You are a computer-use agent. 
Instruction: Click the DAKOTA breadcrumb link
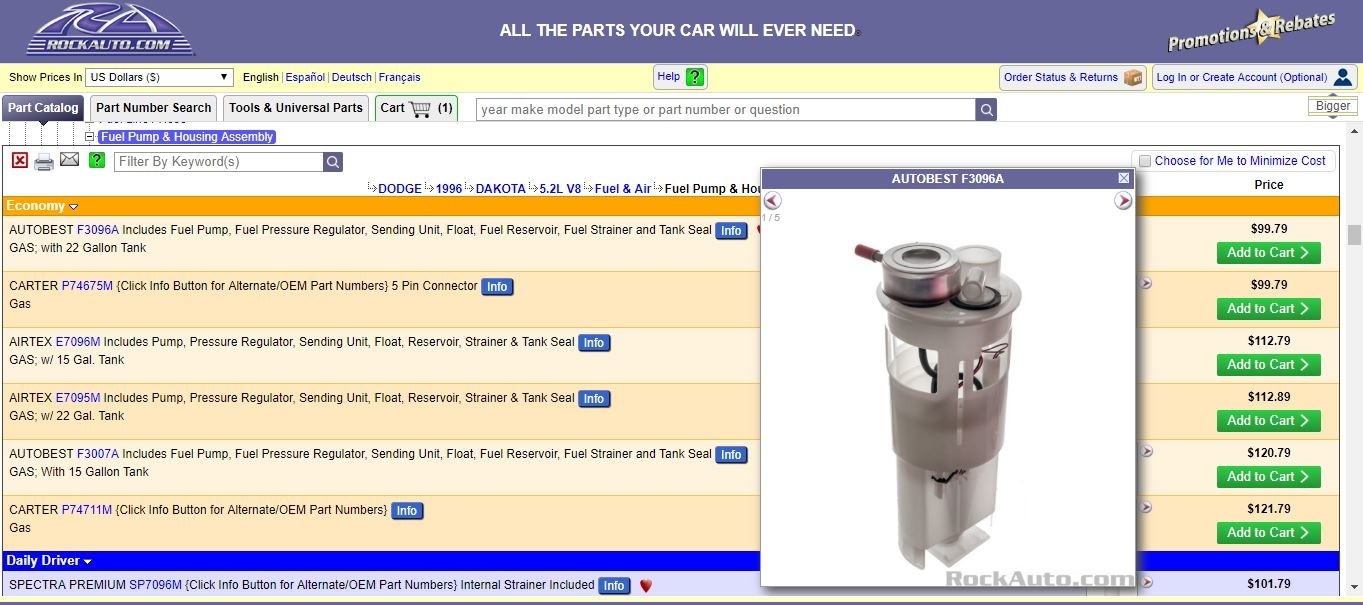[x=501, y=189]
